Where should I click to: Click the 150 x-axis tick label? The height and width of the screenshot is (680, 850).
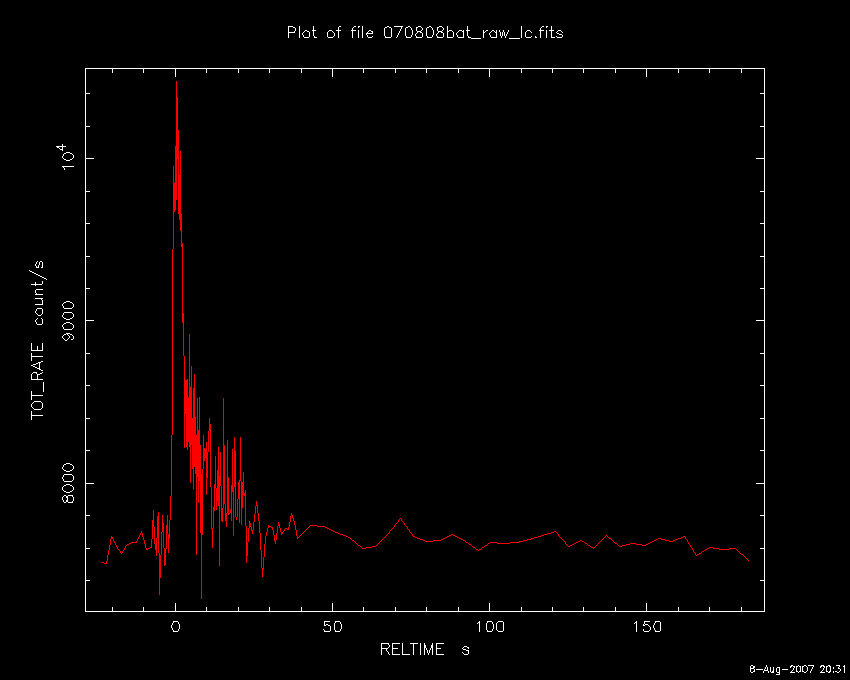tap(646, 627)
